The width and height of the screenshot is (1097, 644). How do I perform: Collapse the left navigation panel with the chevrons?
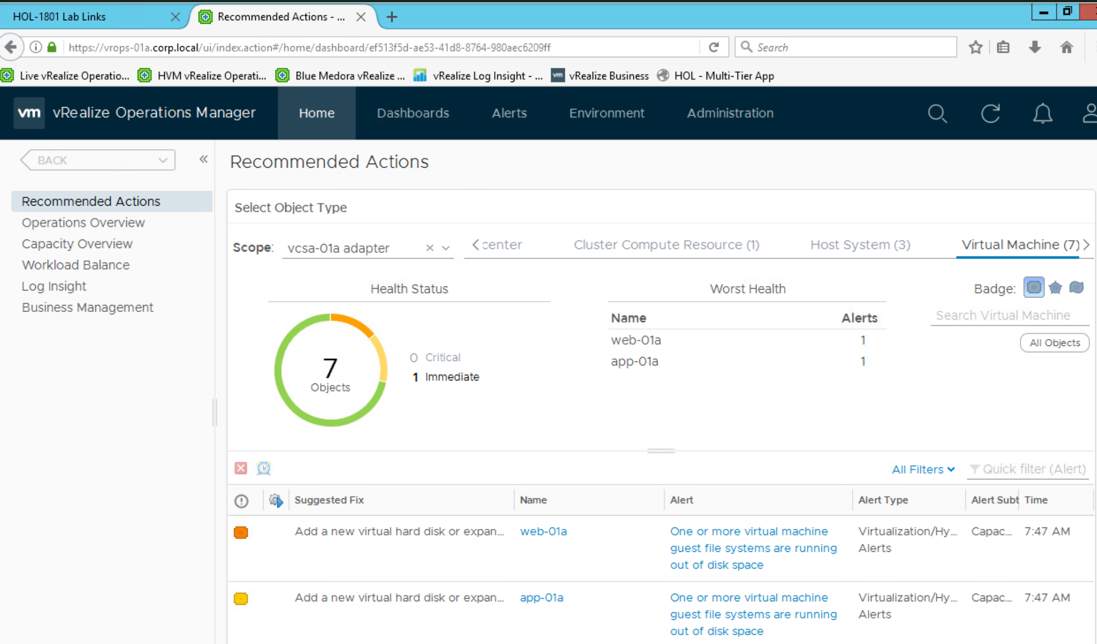[x=204, y=159]
